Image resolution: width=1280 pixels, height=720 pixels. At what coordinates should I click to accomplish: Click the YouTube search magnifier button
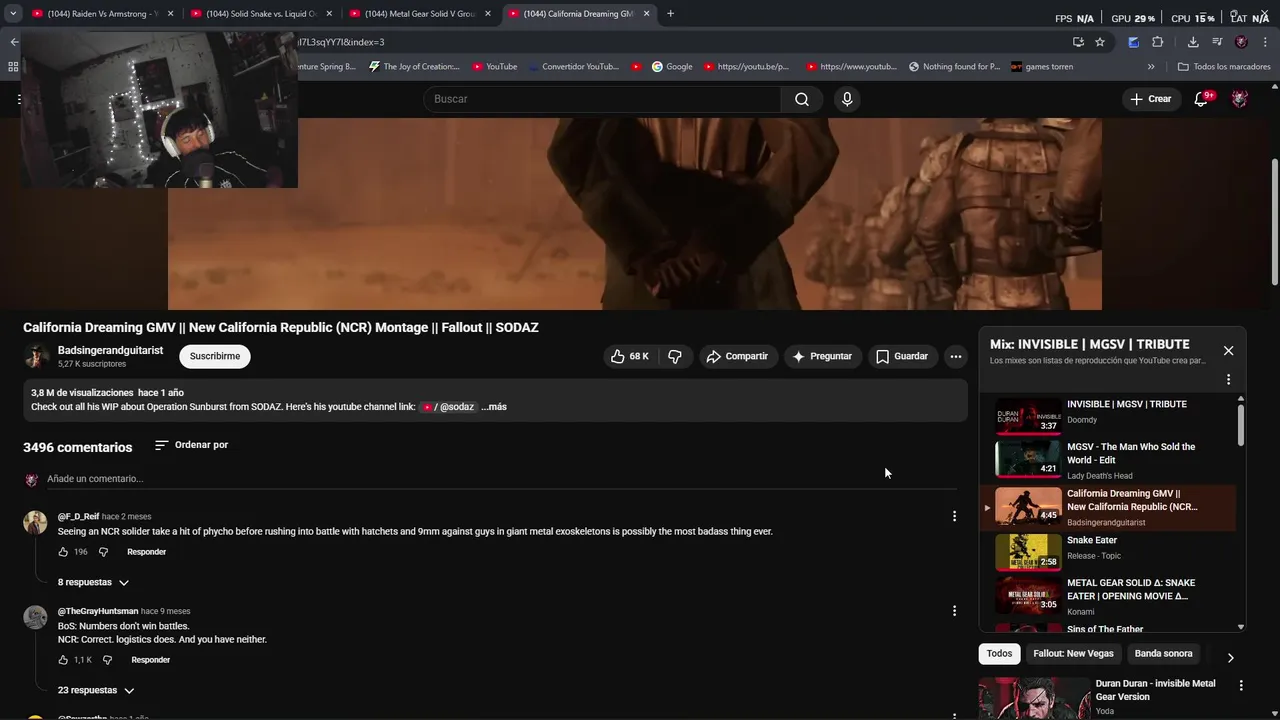[x=802, y=99]
